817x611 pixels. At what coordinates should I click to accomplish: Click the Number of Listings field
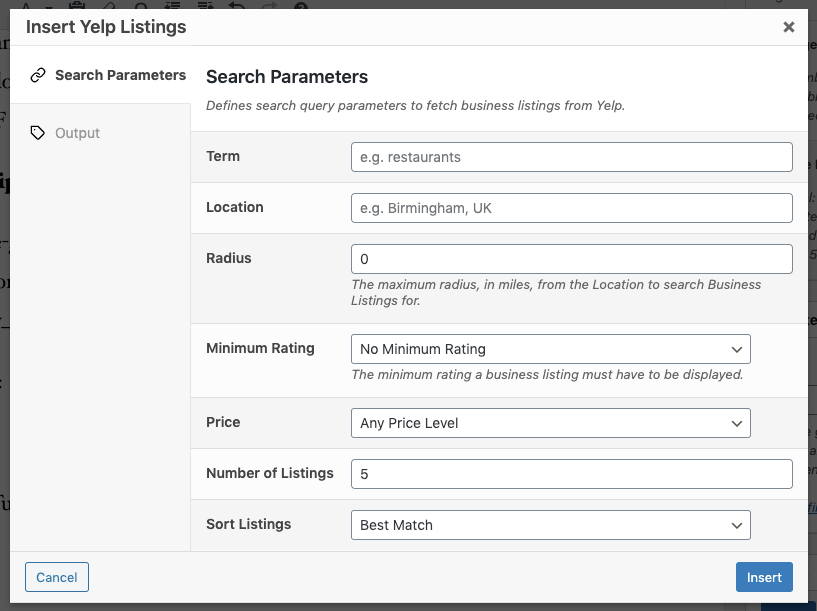(x=572, y=474)
